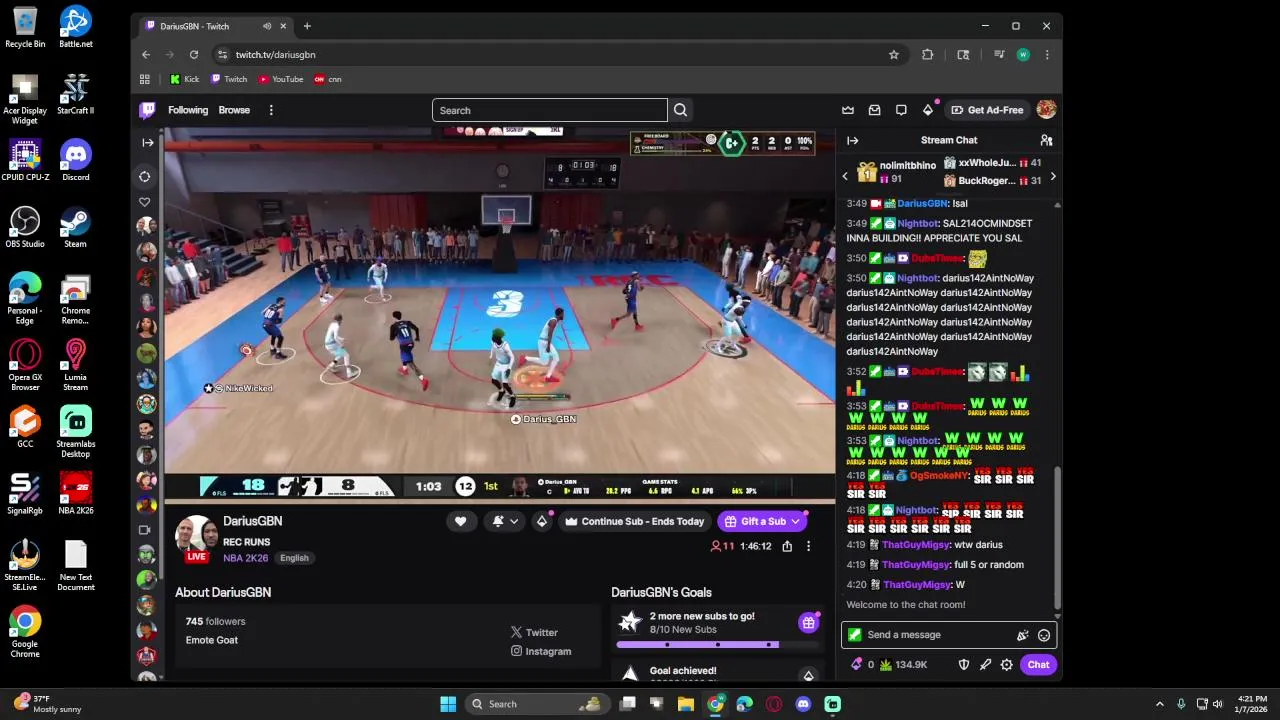
Task: Click the chat scrollbar
Action: coord(1057,535)
